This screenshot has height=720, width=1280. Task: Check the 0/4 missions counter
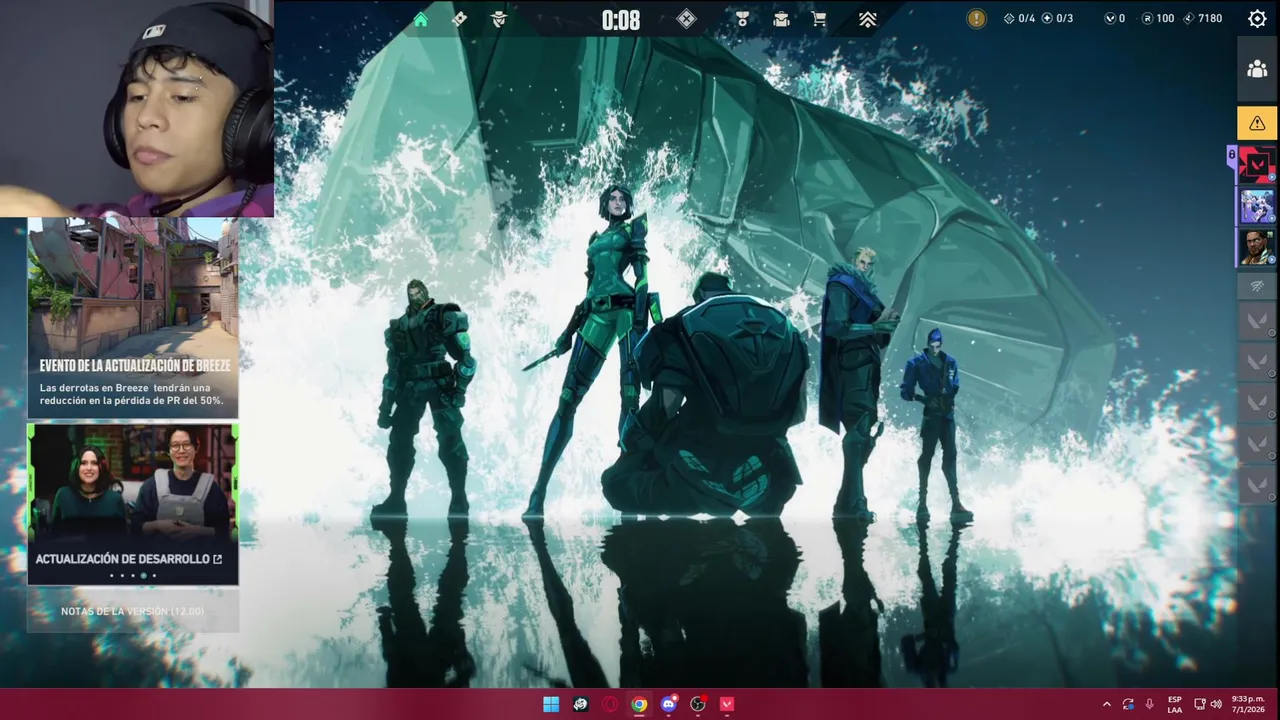1019,19
